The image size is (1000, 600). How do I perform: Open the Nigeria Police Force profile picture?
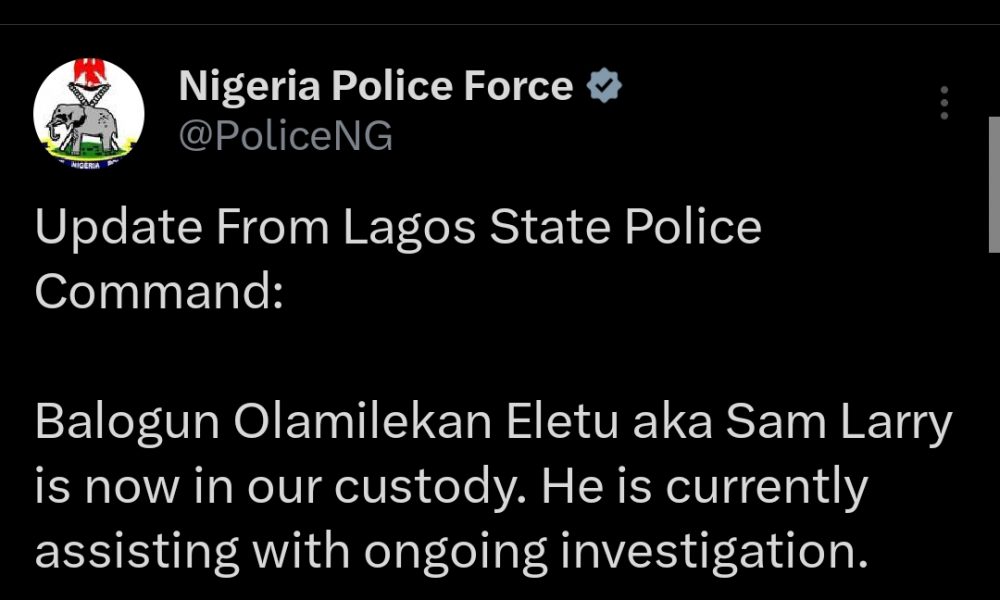[89, 114]
